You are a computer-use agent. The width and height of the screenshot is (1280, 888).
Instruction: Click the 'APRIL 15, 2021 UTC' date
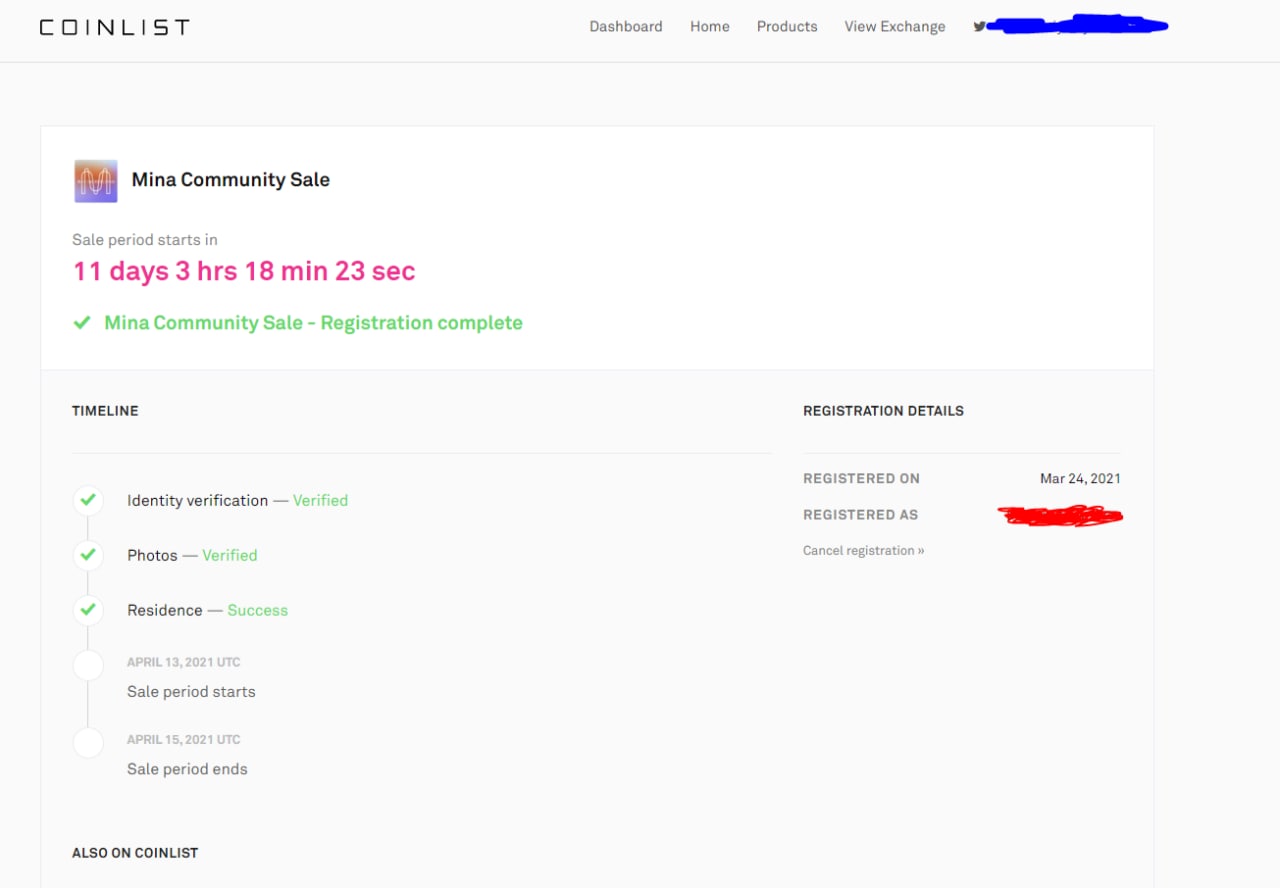click(184, 740)
